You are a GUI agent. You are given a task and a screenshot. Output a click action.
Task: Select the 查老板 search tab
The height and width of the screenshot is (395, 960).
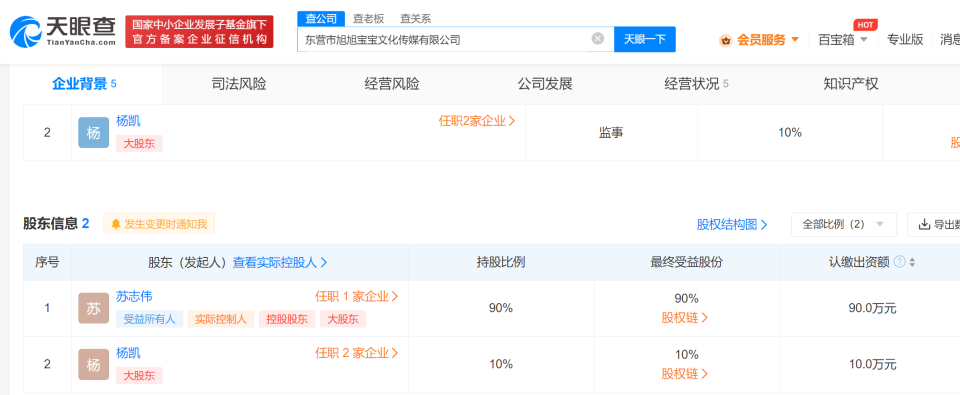click(x=368, y=18)
